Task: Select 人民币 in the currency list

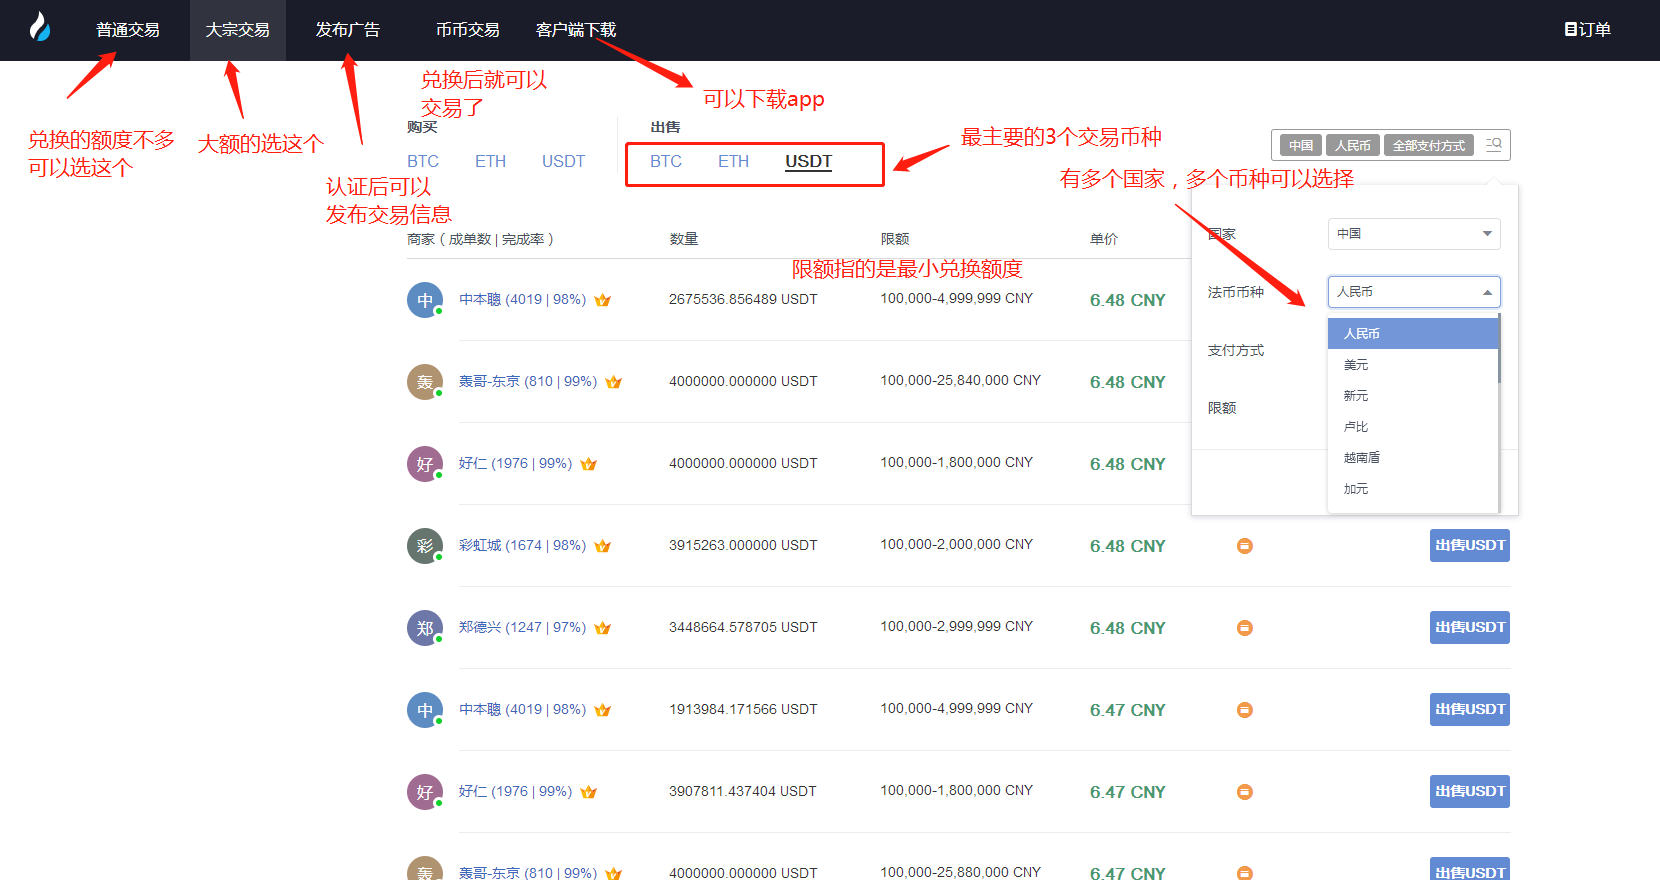Action: (x=1412, y=334)
